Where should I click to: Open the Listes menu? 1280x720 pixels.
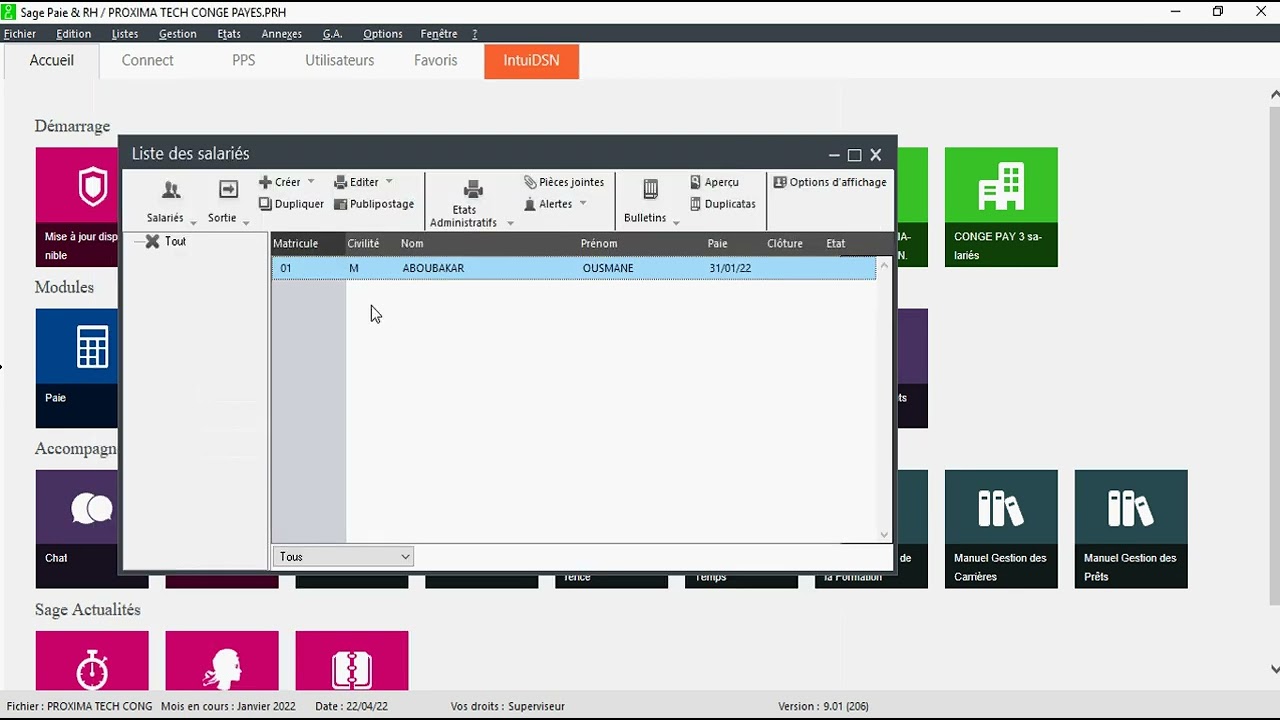tap(125, 33)
